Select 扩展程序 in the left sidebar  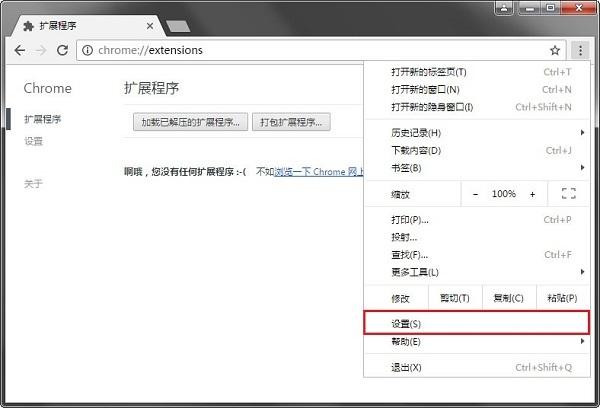(43, 119)
